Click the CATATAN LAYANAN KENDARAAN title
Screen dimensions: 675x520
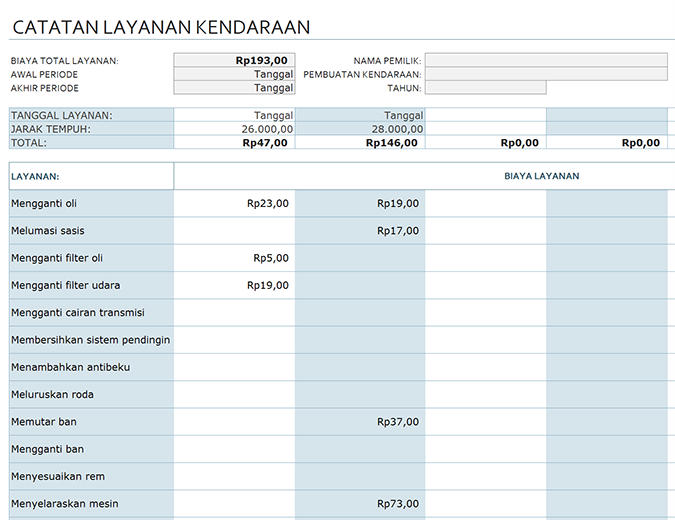point(161,27)
